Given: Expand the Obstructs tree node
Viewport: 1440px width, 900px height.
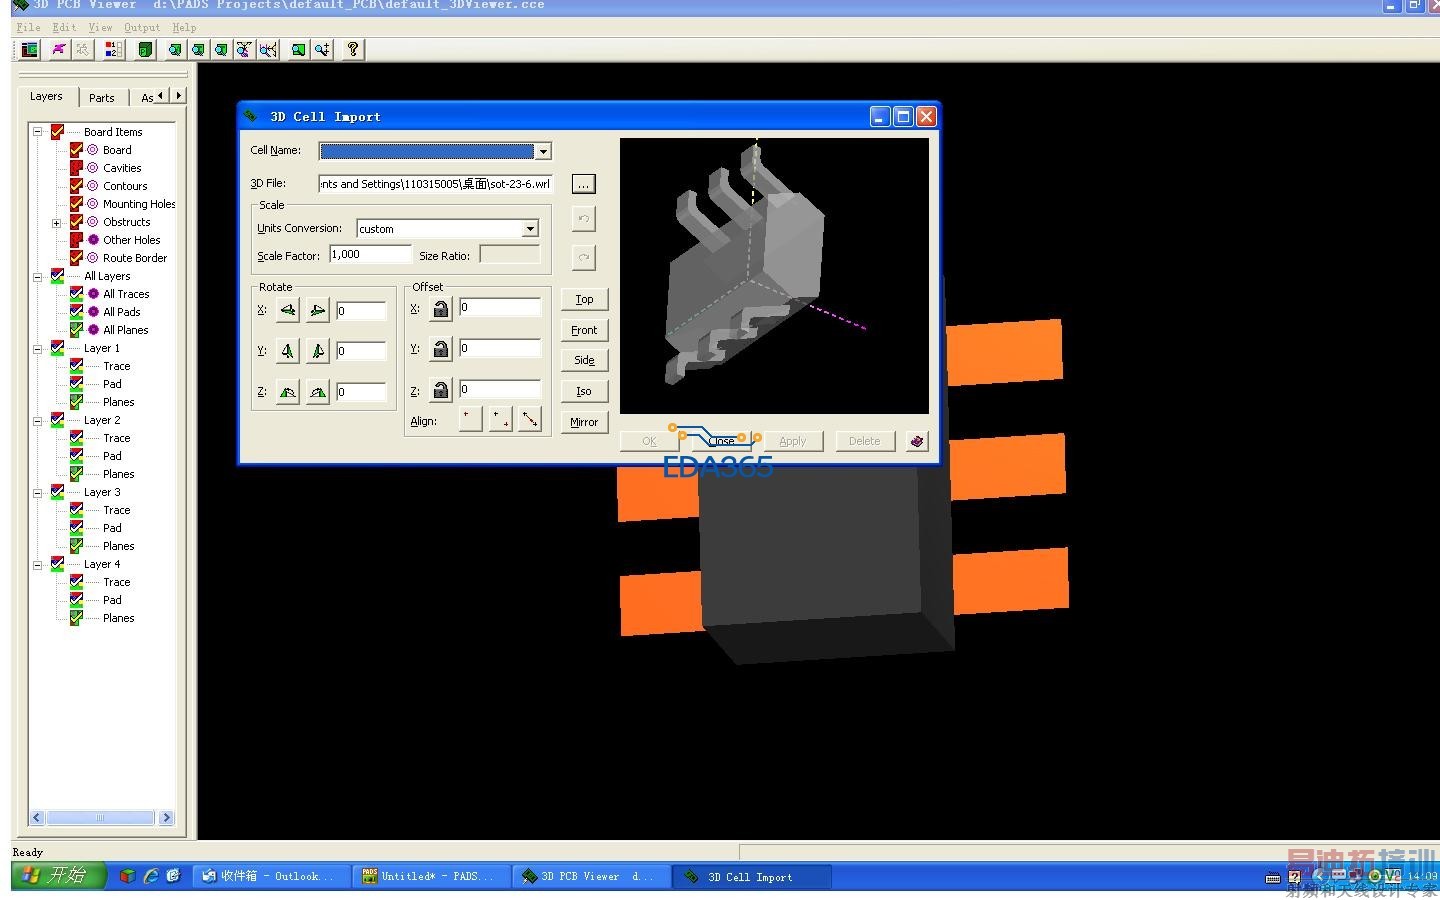Looking at the screenshot, I should (57, 222).
